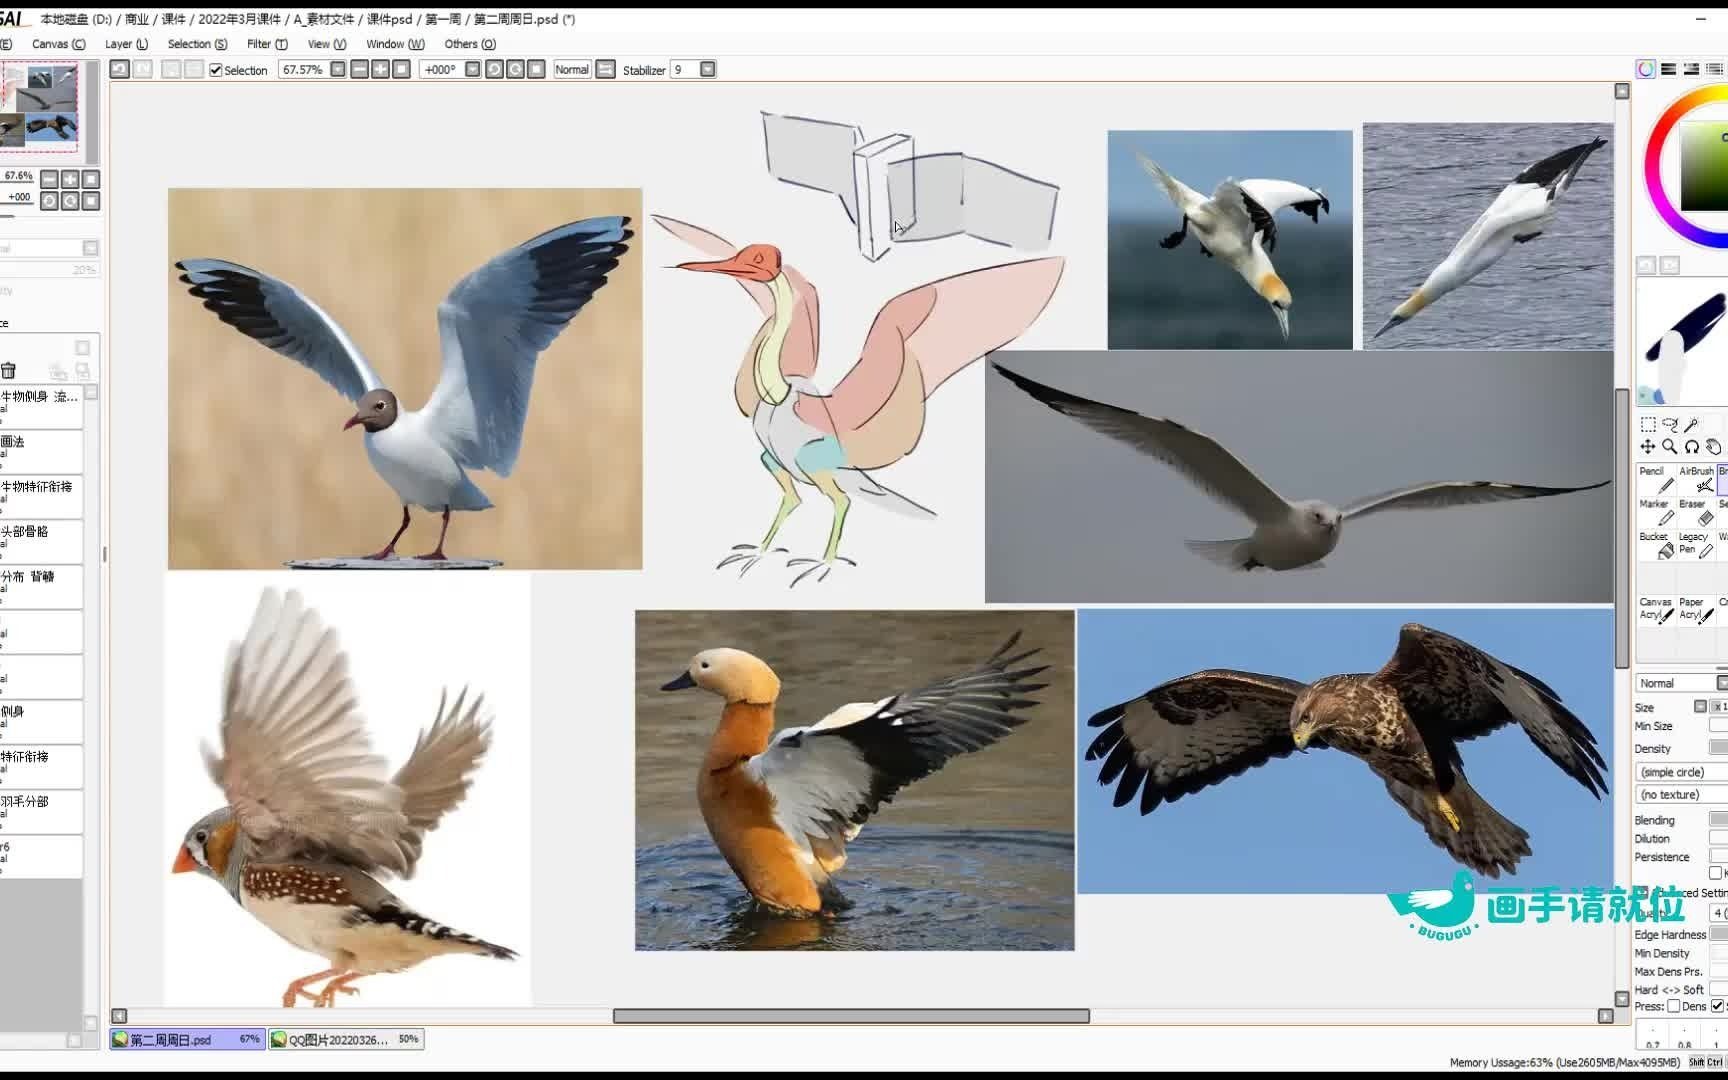This screenshot has height=1080, width=1728.
Task: Pick a shade in the color square
Action: 1705,166
